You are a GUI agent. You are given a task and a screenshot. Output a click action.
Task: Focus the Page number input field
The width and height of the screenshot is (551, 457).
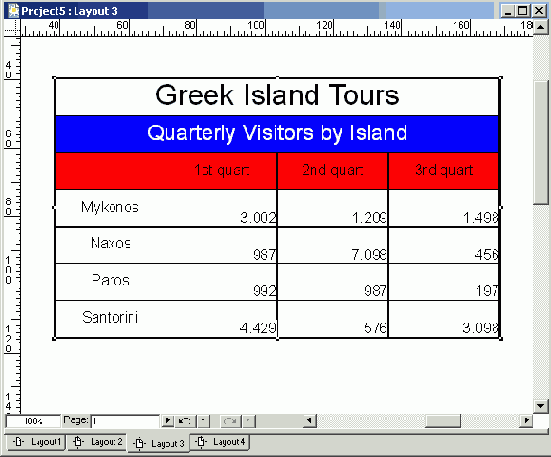(x=125, y=421)
